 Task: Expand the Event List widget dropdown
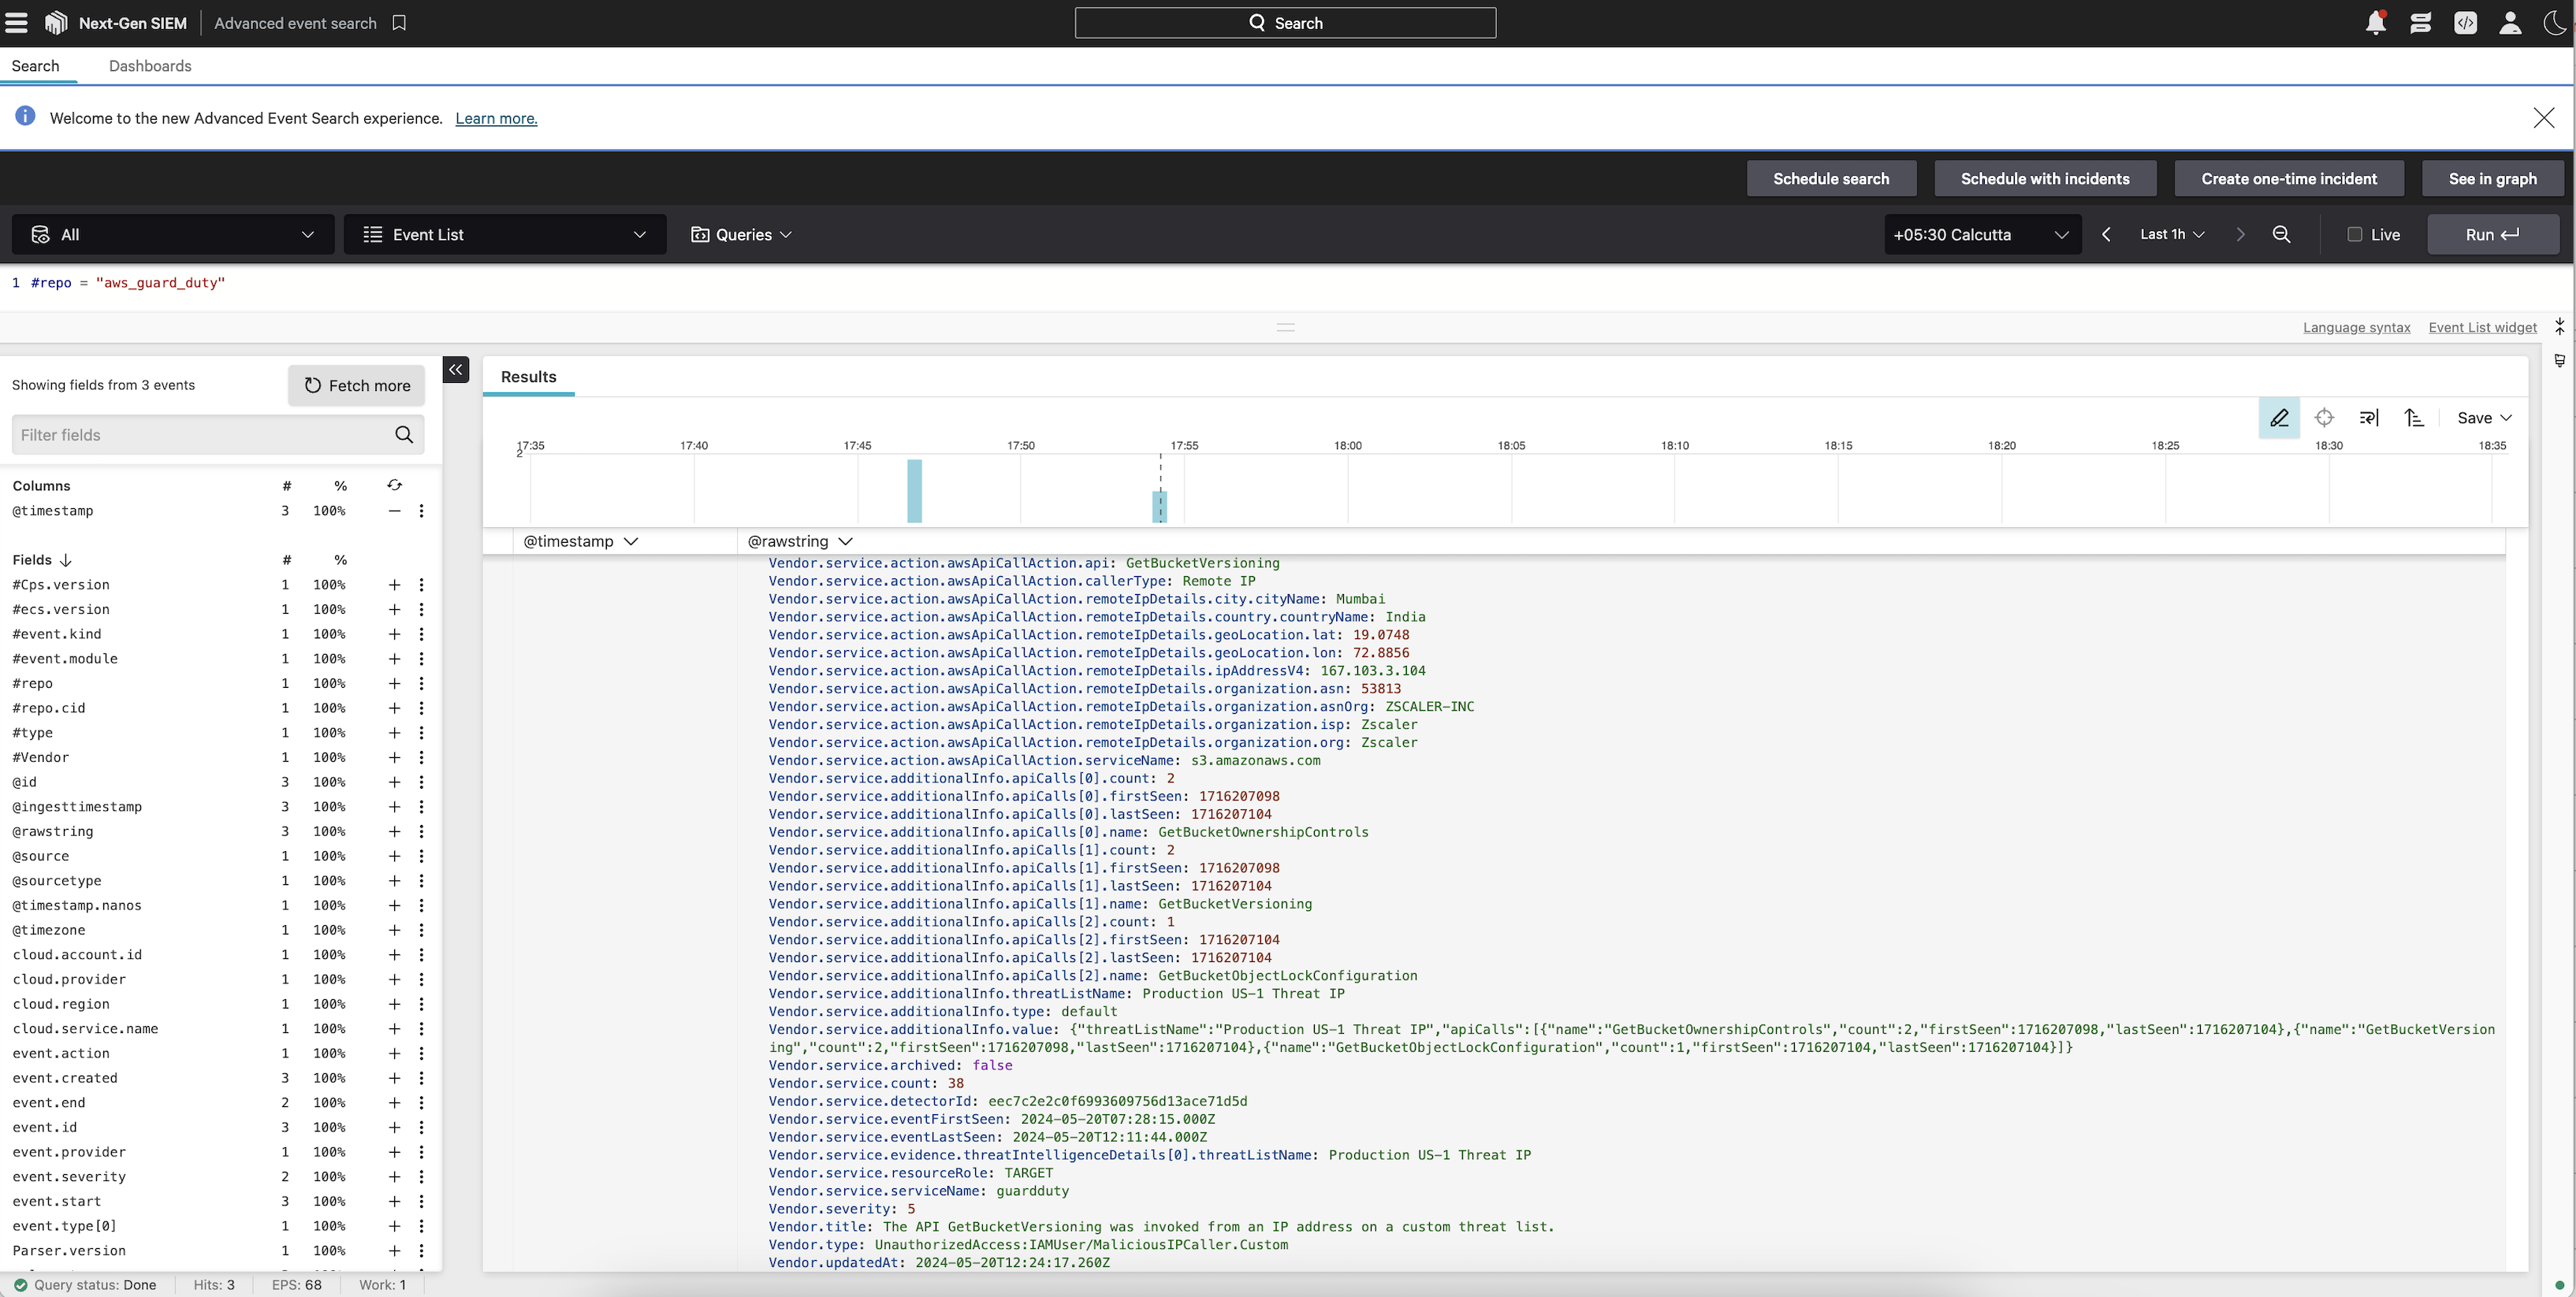point(504,234)
